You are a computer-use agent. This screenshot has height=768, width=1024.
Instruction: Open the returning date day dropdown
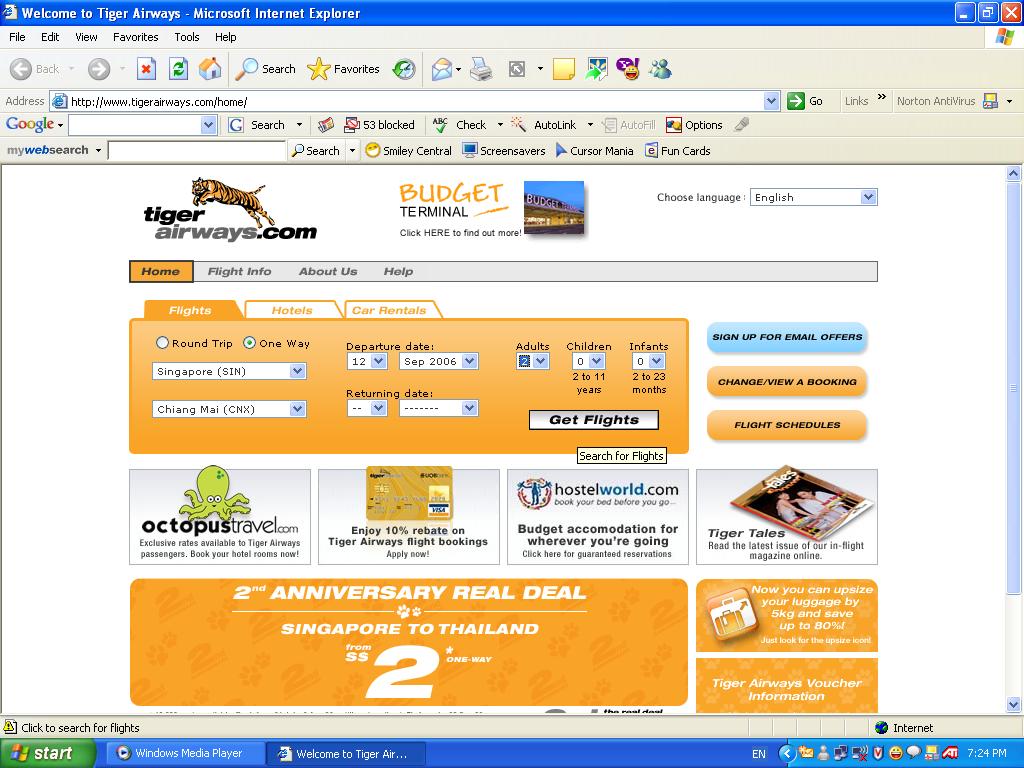click(368, 408)
